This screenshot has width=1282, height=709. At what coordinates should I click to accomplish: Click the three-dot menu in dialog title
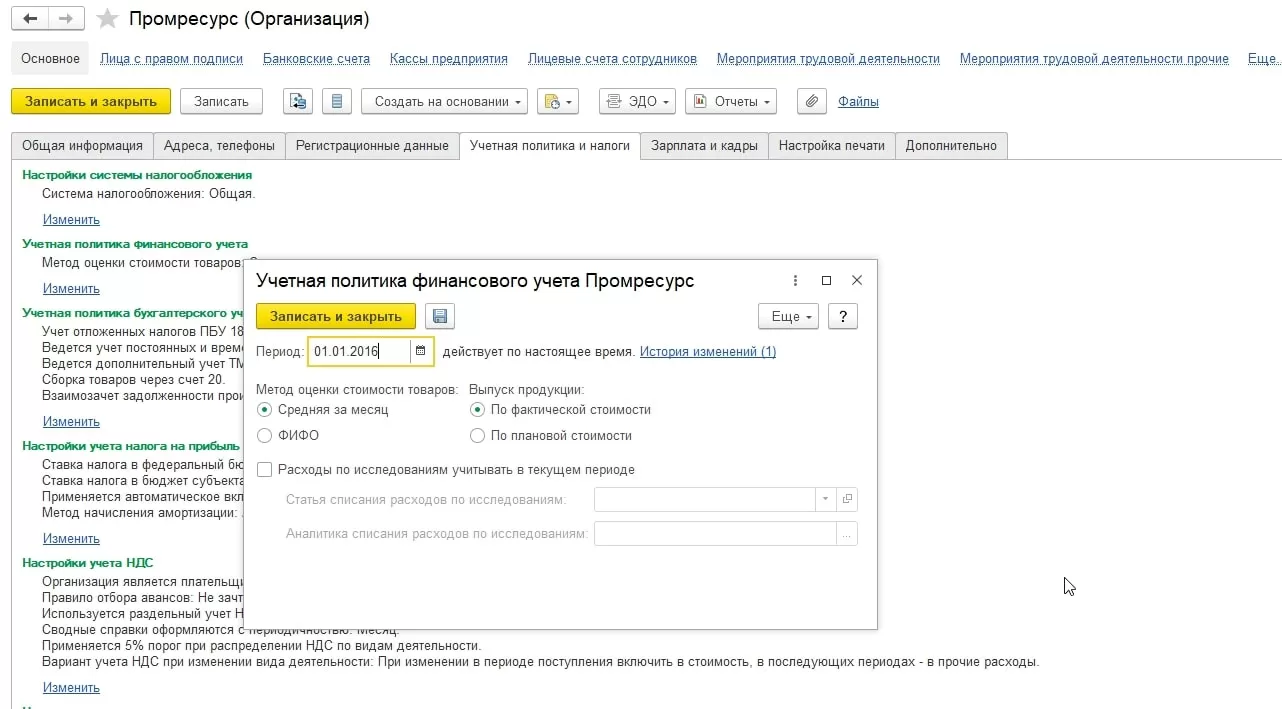(795, 281)
